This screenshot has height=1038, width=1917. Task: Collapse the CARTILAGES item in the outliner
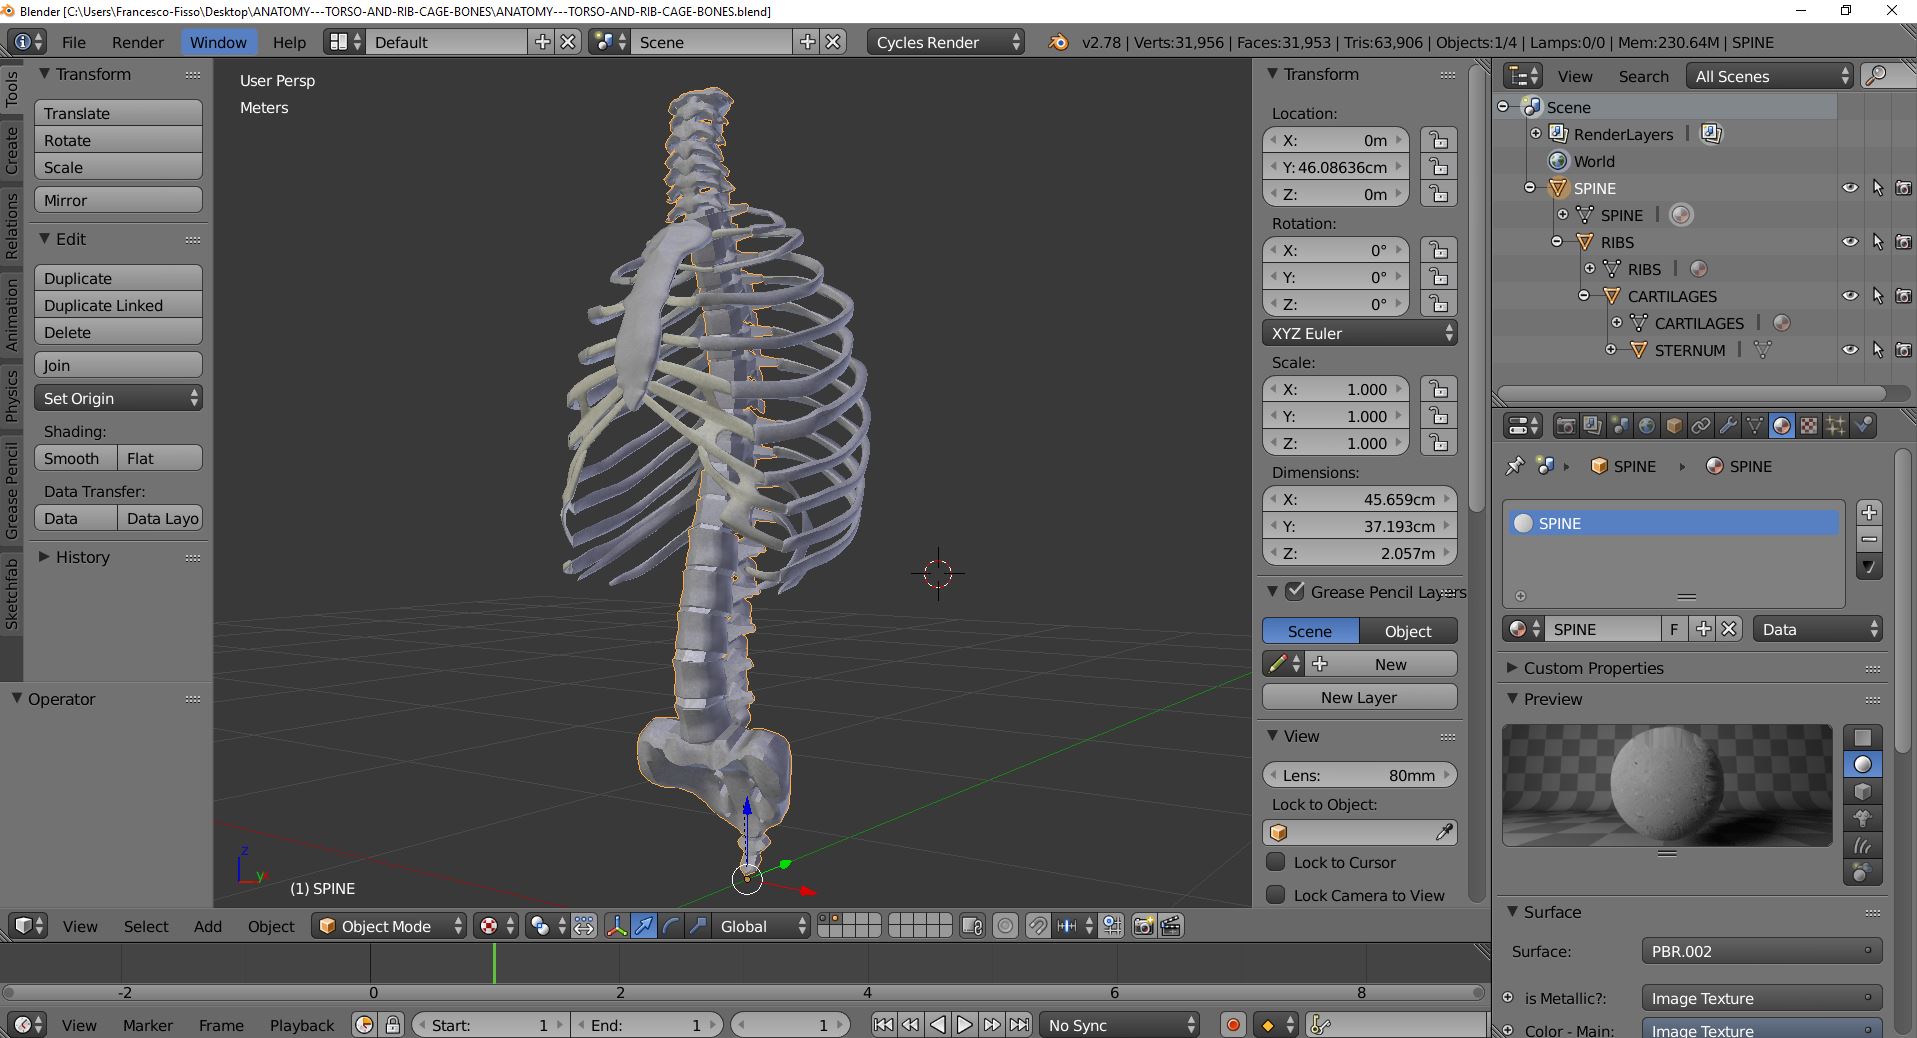pyautogui.click(x=1585, y=296)
